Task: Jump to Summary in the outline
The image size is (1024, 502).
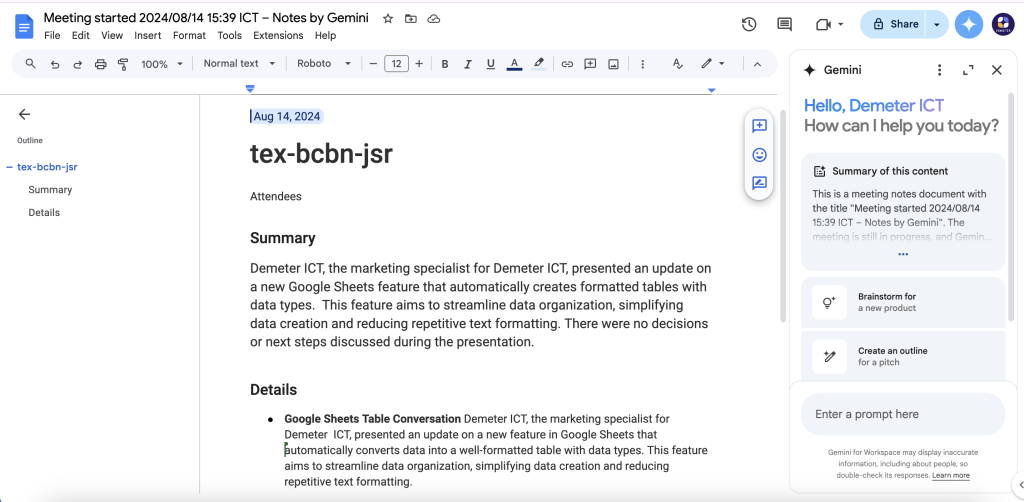Action: (x=50, y=189)
